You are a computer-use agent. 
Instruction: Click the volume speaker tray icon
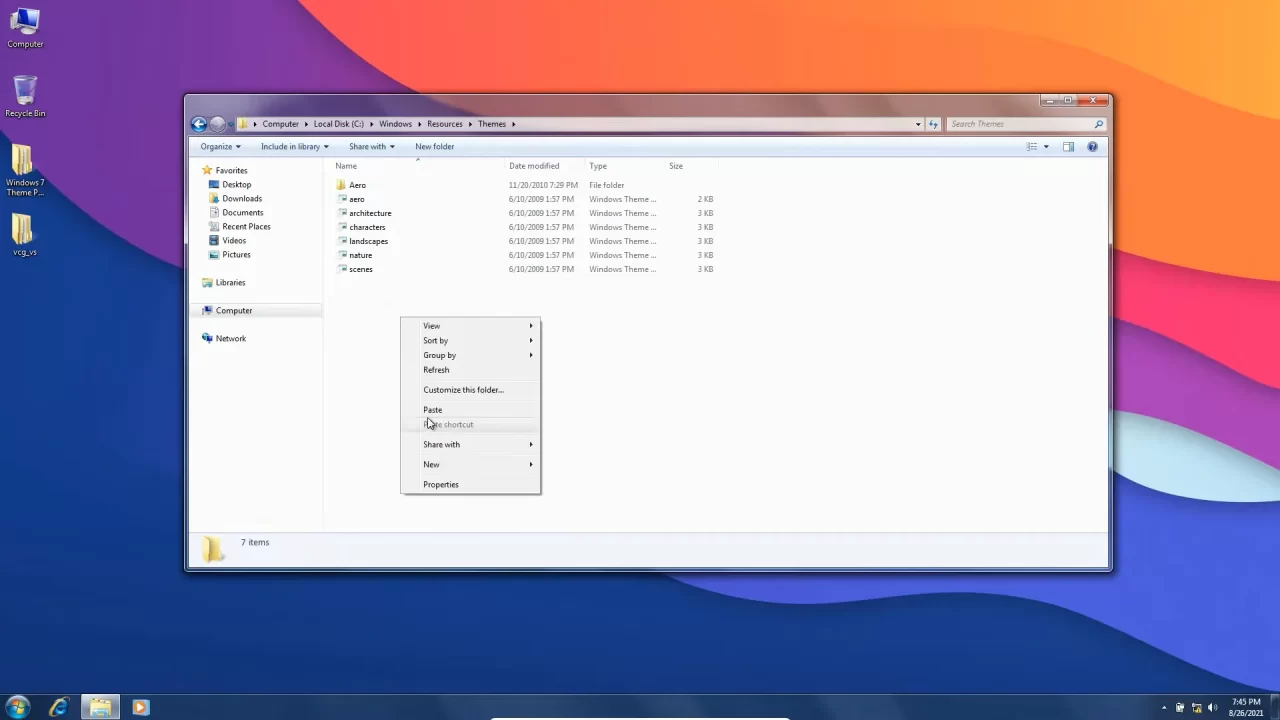tap(1212, 708)
